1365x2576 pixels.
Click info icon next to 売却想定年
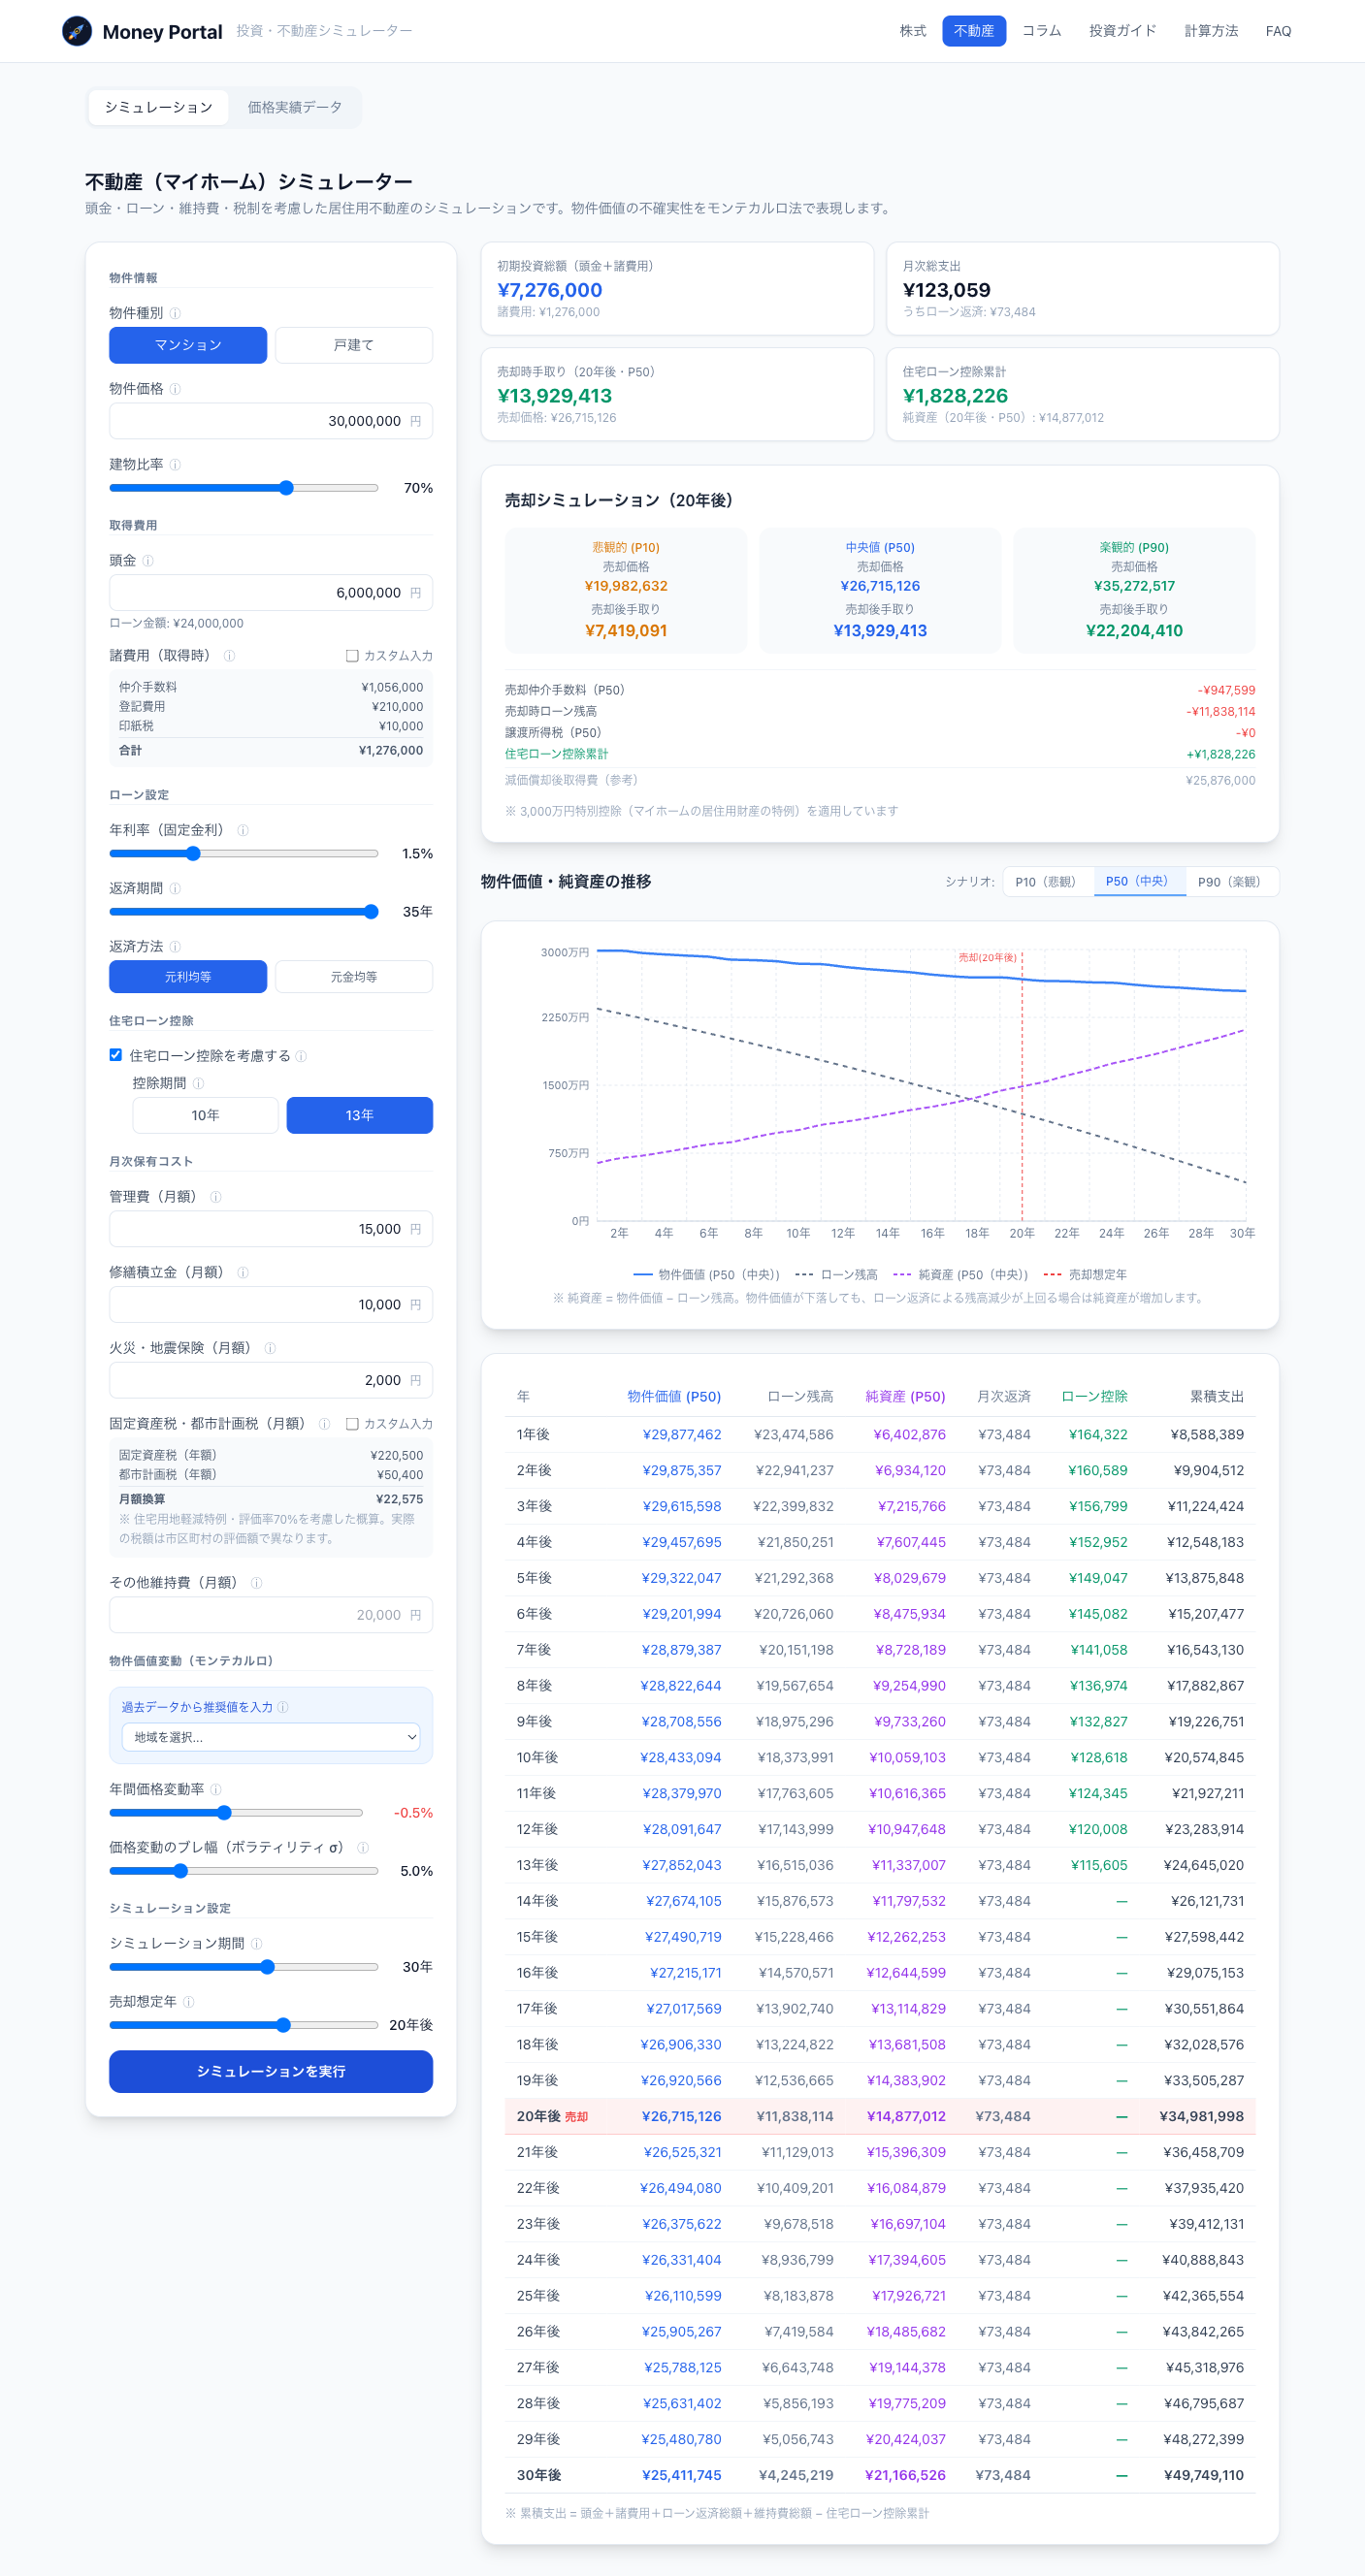[x=189, y=2001]
